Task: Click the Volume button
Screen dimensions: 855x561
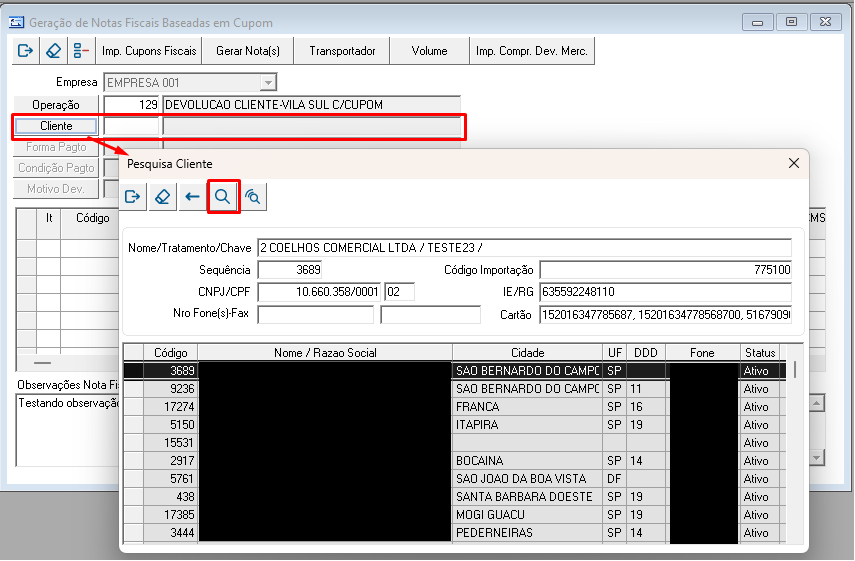Action: (x=430, y=51)
